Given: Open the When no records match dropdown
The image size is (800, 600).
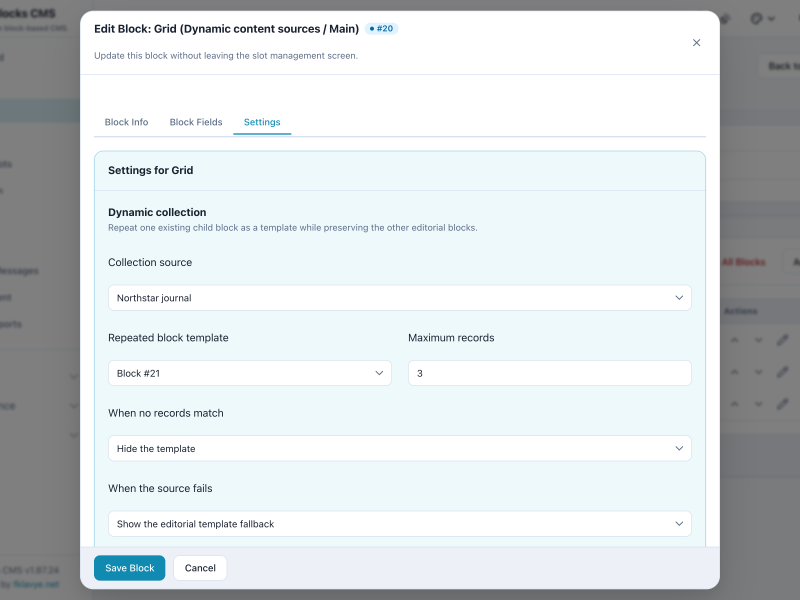Looking at the screenshot, I should 399,448.
